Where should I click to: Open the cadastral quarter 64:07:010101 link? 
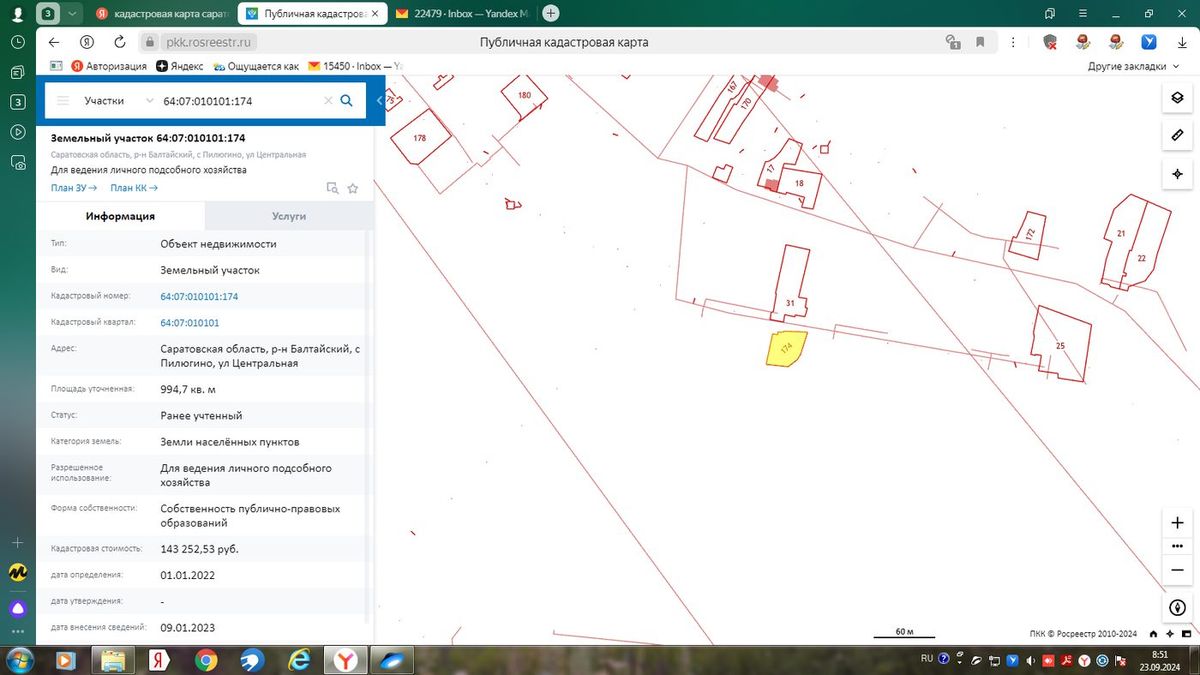[x=190, y=323]
